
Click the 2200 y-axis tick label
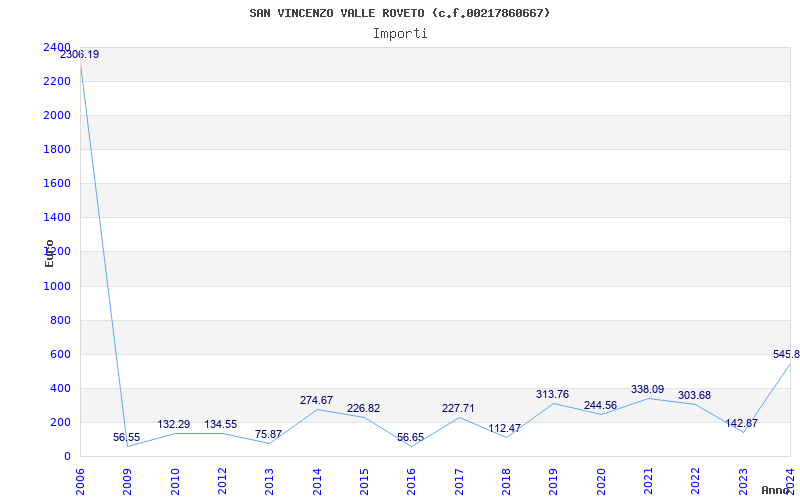pyautogui.click(x=57, y=81)
